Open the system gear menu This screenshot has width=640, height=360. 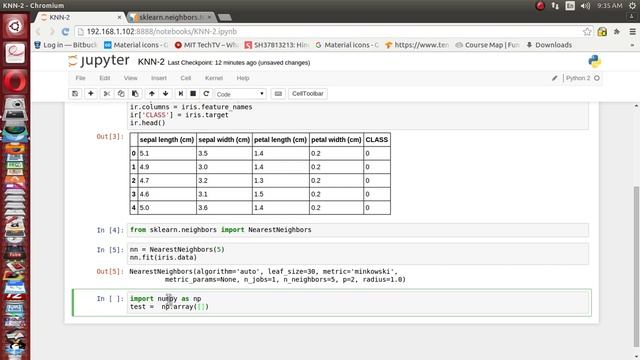[632, 6]
